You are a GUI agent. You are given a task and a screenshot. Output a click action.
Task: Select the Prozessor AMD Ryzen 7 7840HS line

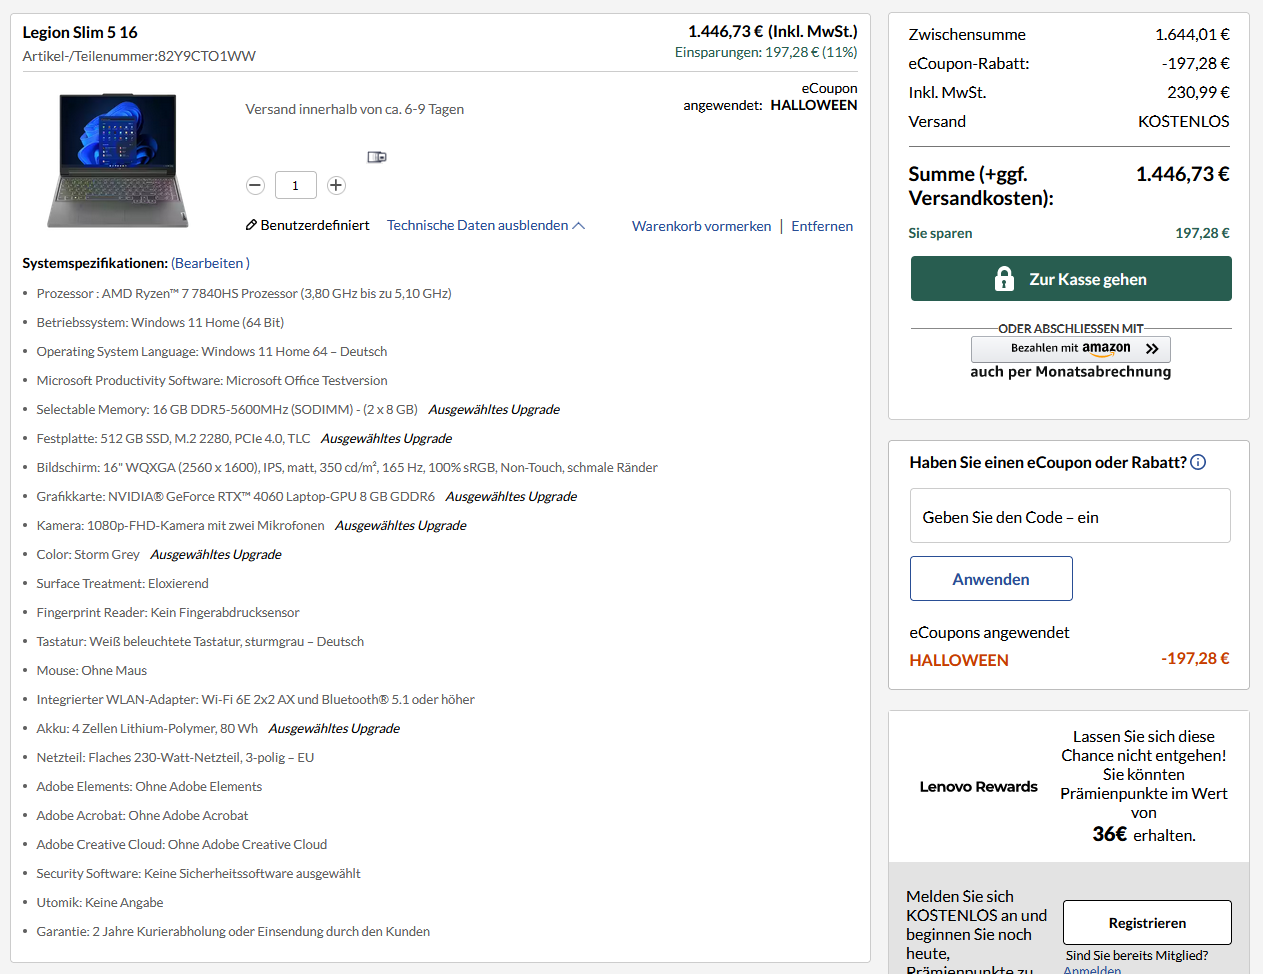pyautogui.click(x=244, y=293)
